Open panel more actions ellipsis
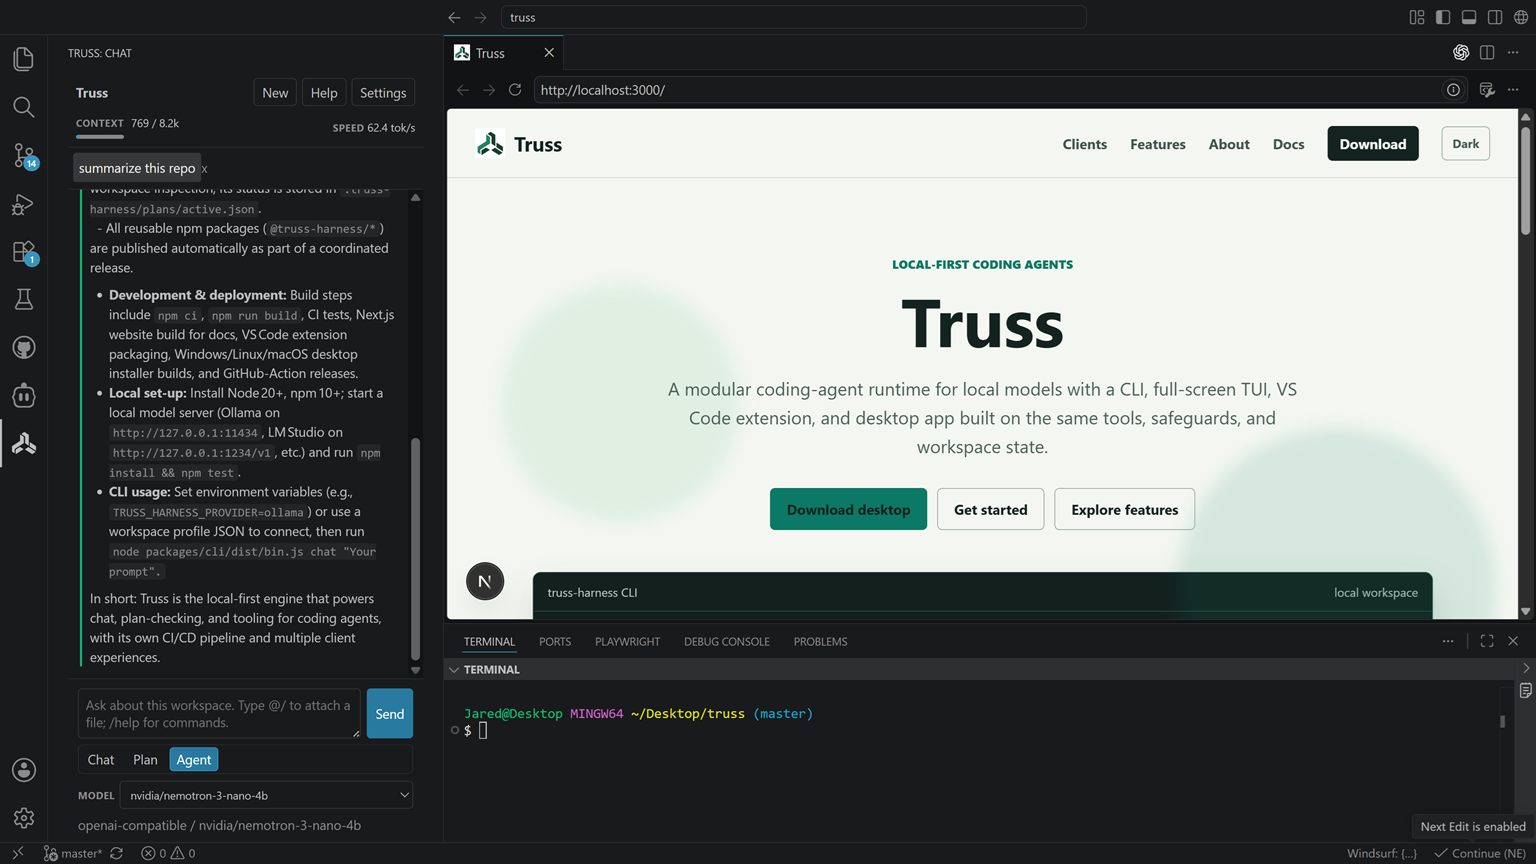The height and width of the screenshot is (864, 1536). [x=1448, y=641]
